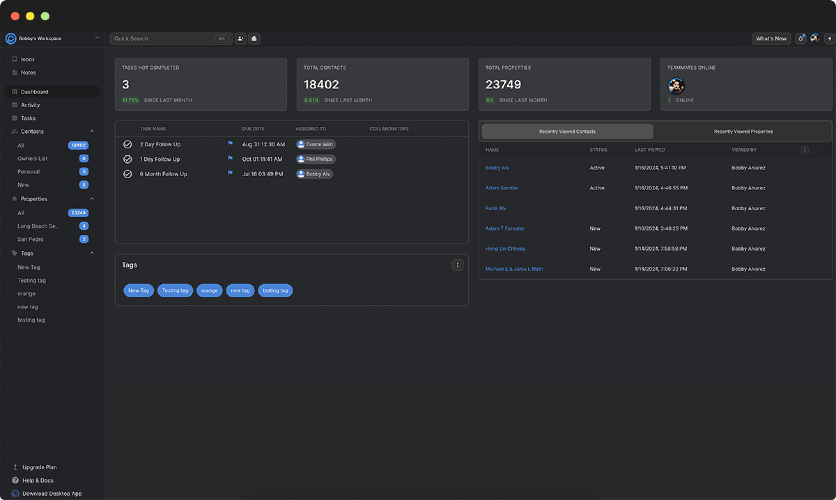The width and height of the screenshot is (836, 500).
Task: Click the add contact icon beside search
Action: point(241,39)
